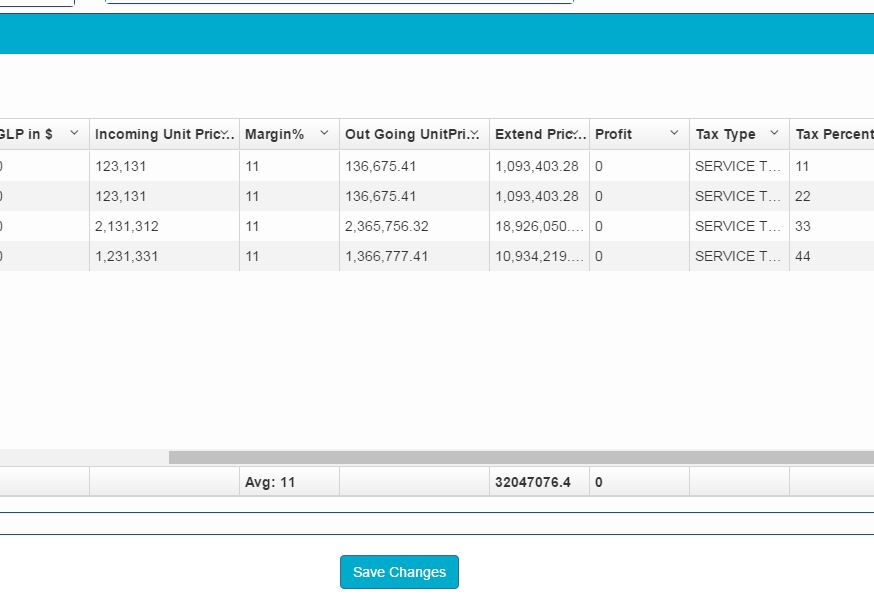Open the GLP in $ column dropdown menu
The width and height of the screenshot is (874, 616).
tap(74, 133)
